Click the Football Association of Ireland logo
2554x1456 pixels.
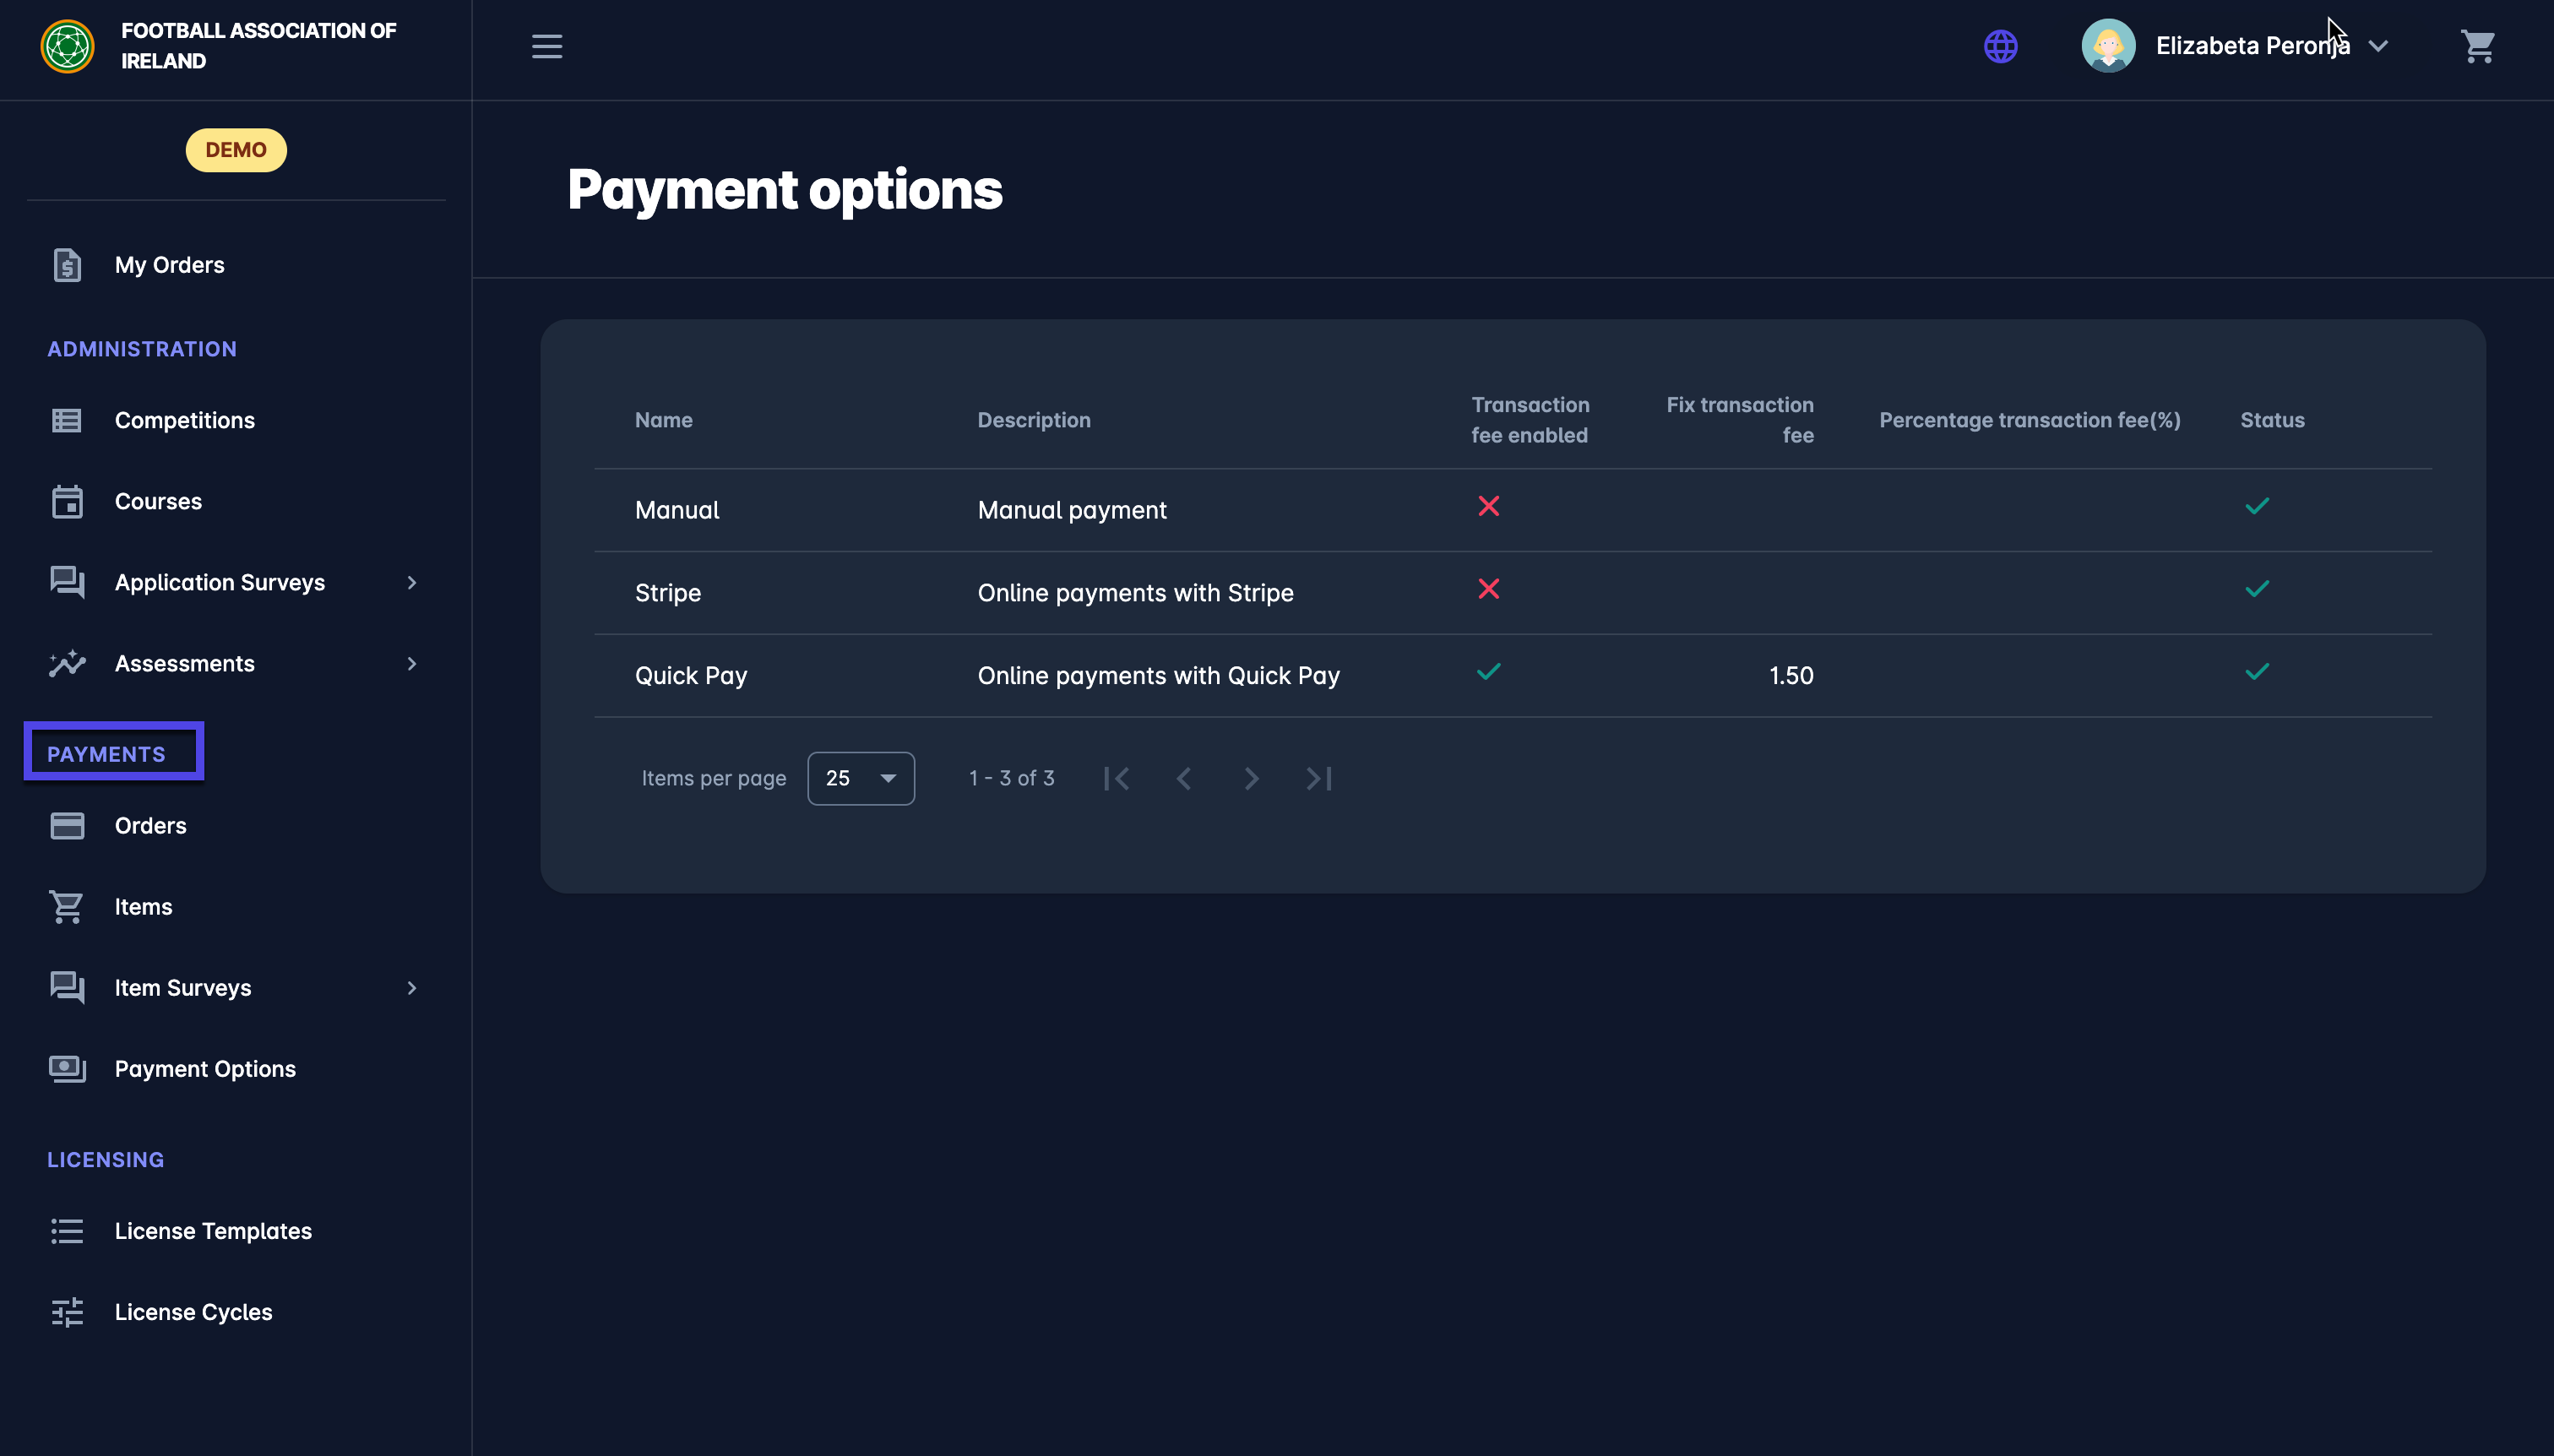[x=67, y=46]
